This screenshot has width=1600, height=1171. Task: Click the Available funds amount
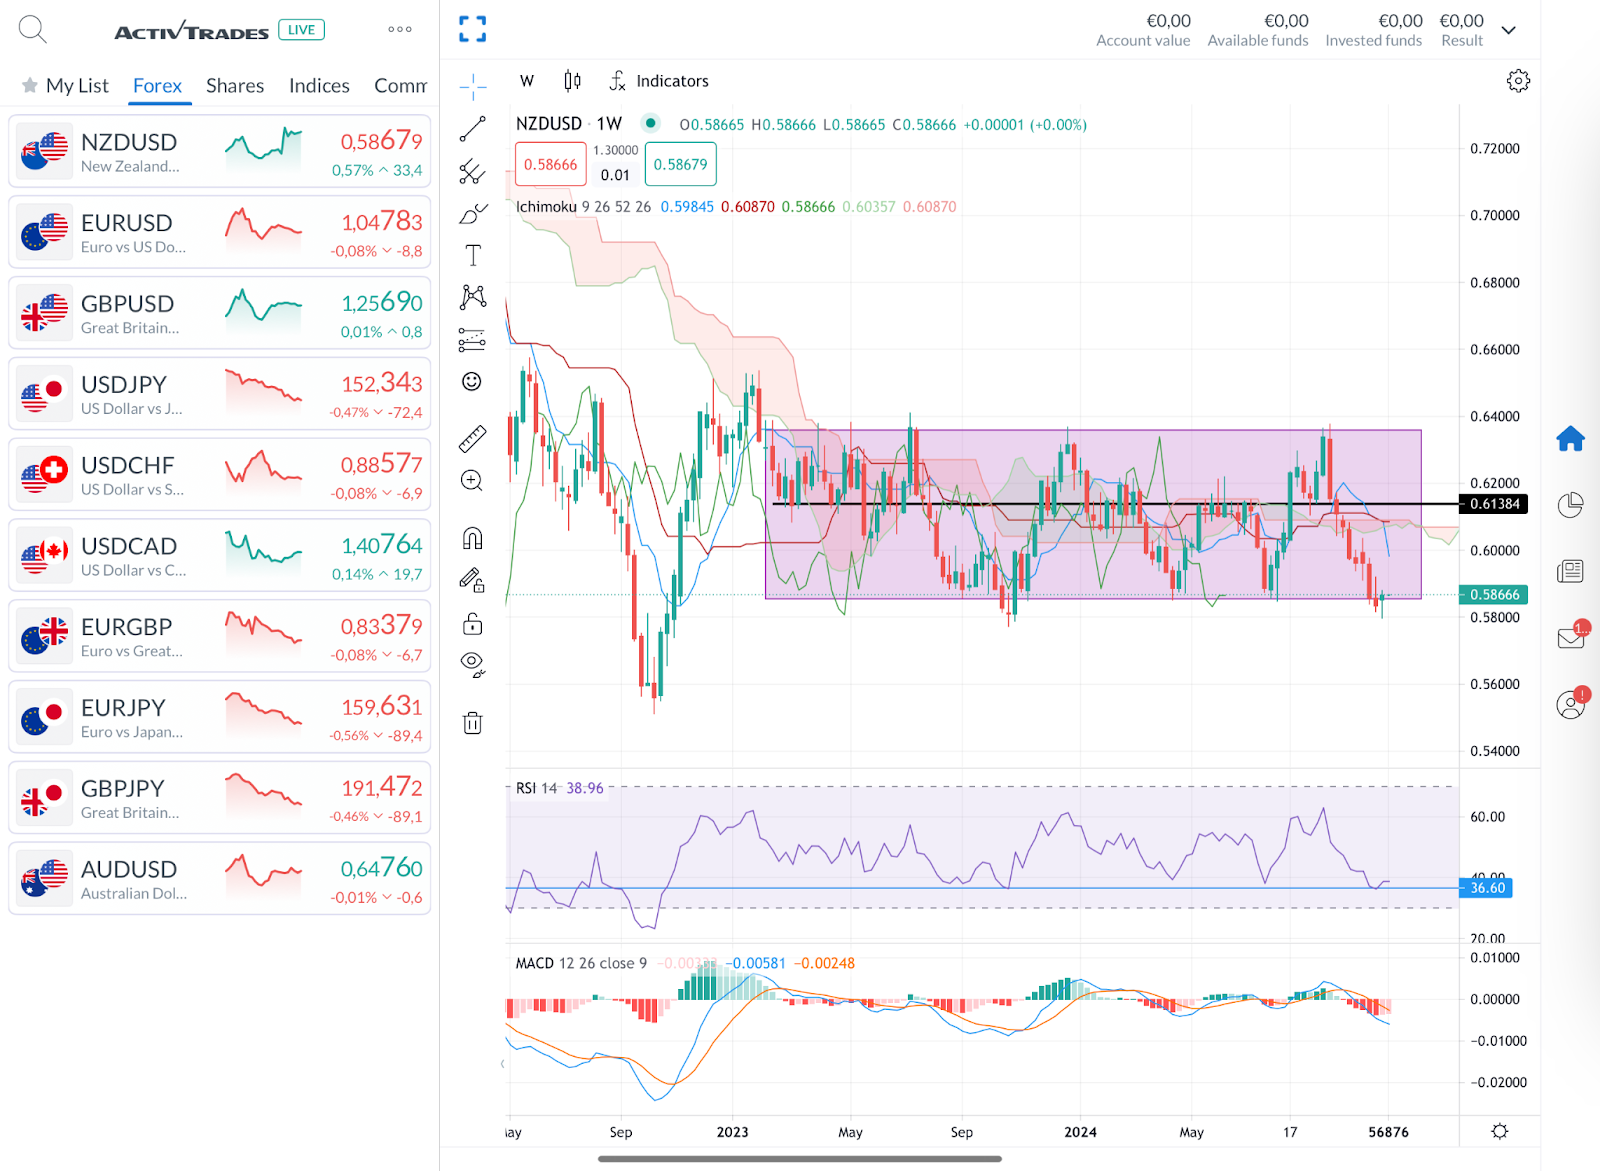(1286, 21)
